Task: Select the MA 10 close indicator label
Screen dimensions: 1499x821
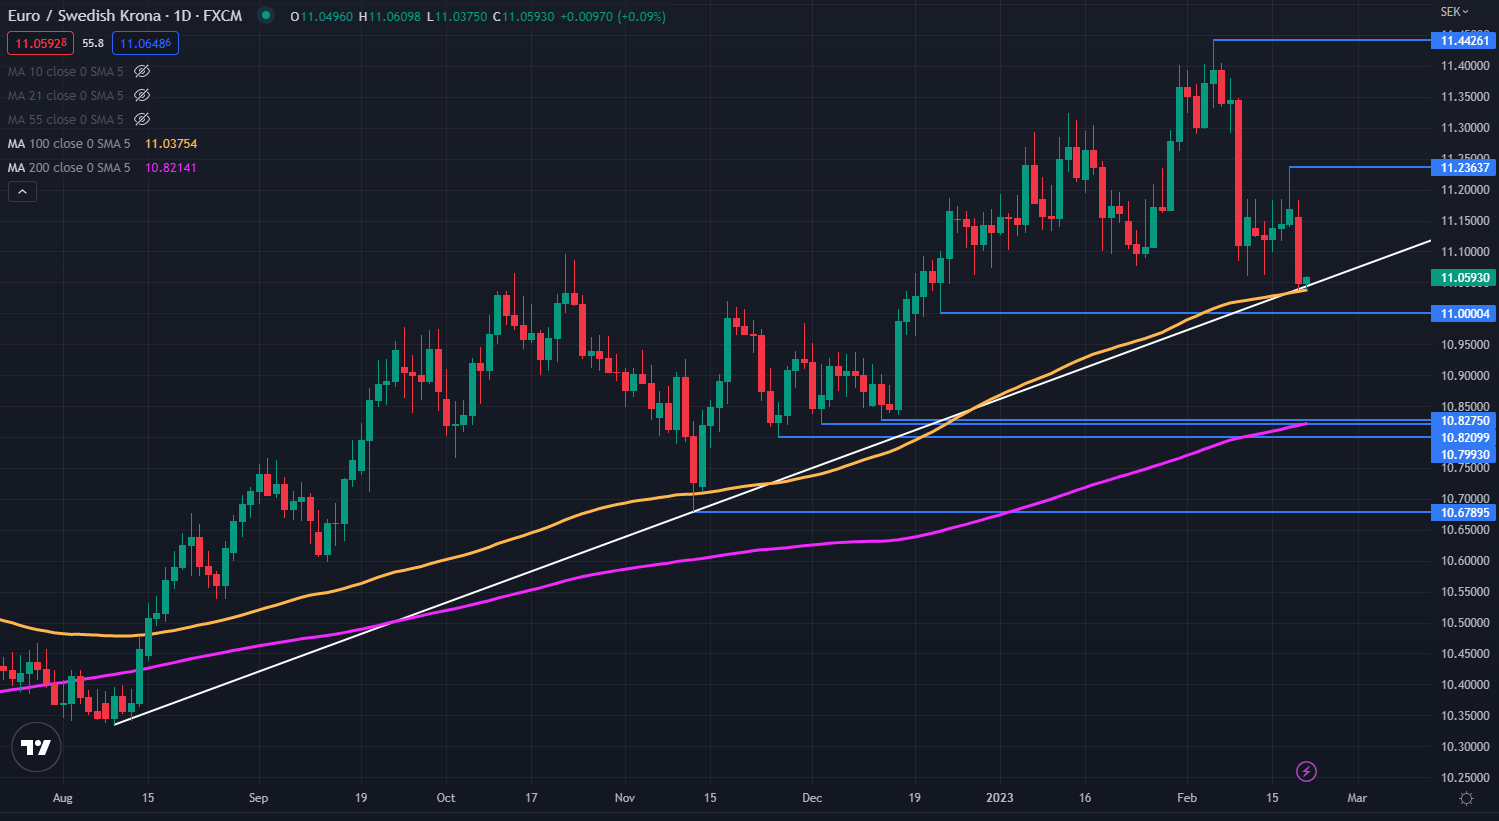Action: pyautogui.click(x=66, y=72)
